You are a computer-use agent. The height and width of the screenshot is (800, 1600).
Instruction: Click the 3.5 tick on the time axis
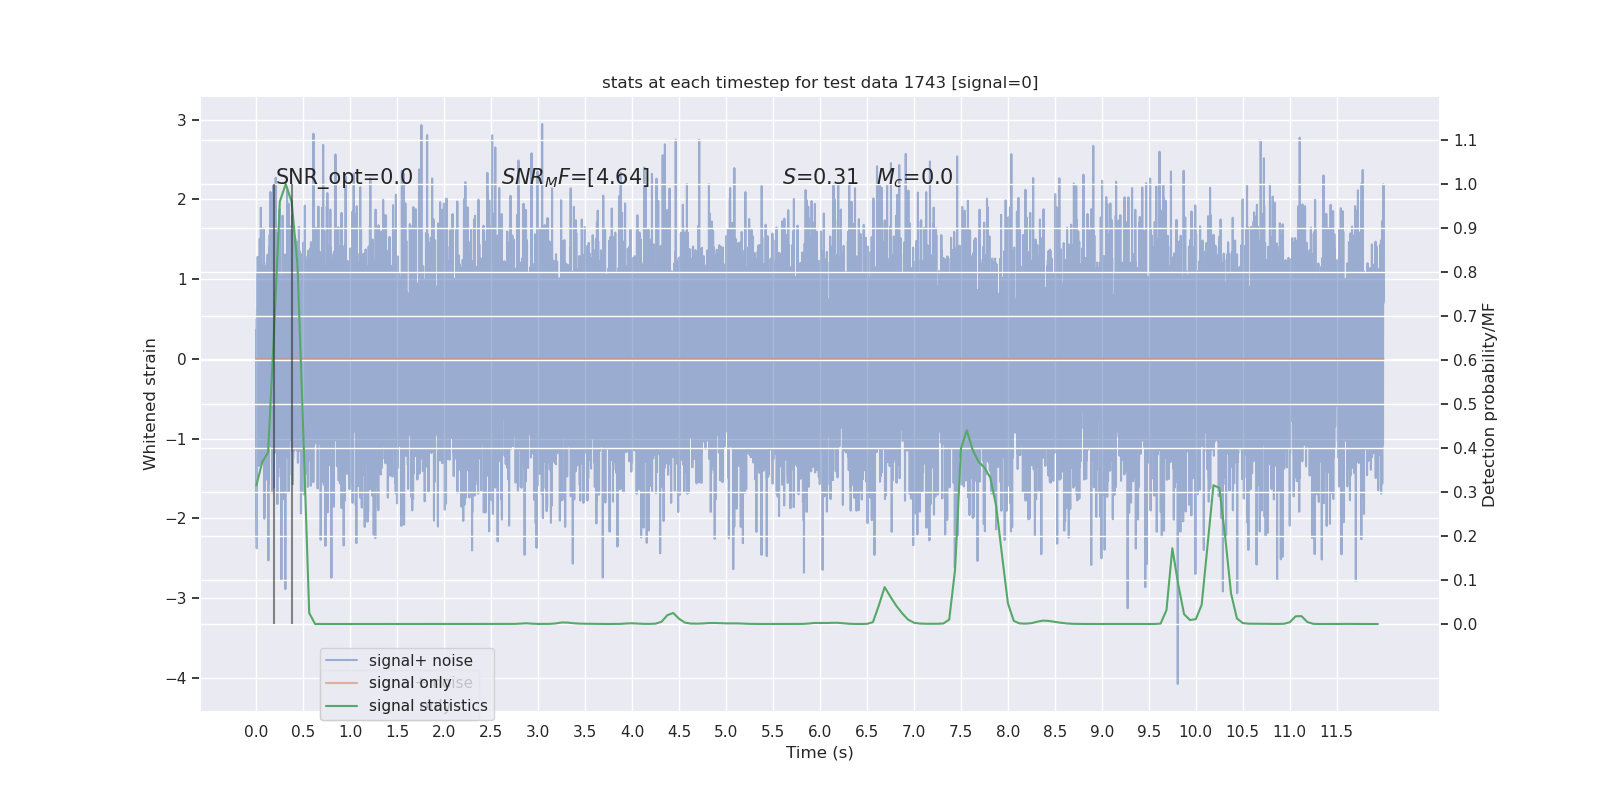[x=585, y=732]
